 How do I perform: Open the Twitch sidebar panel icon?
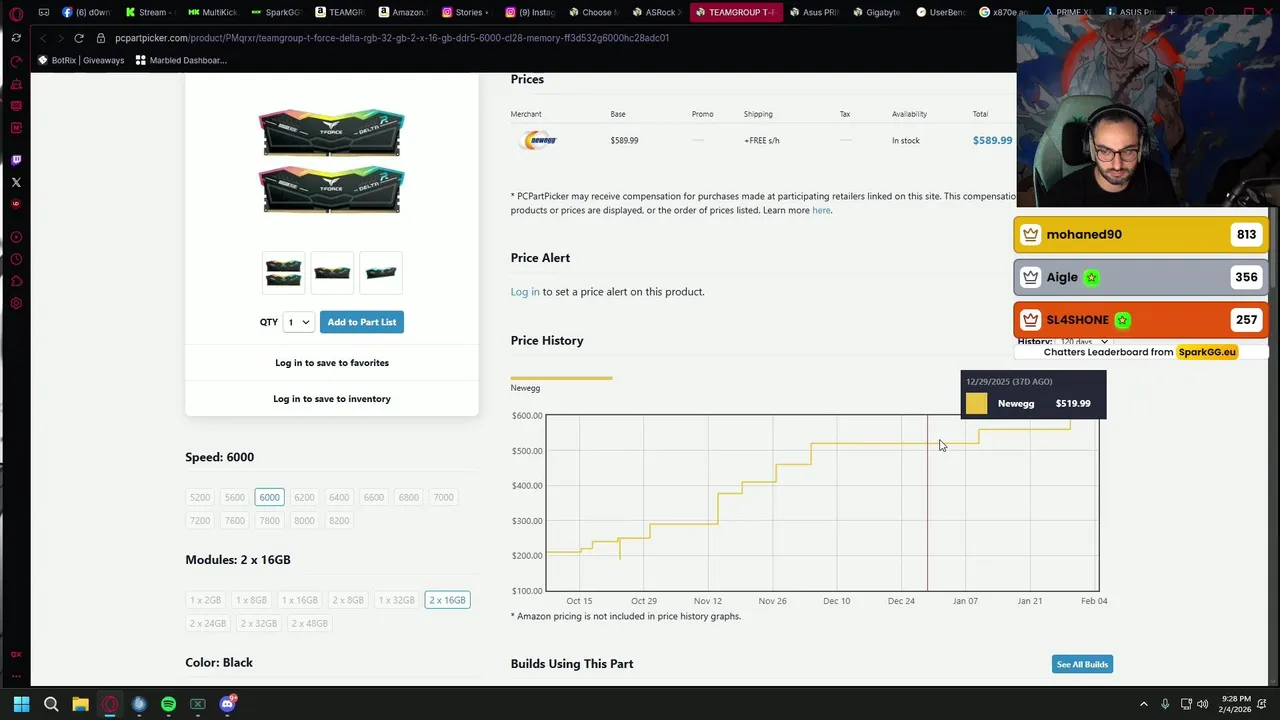point(16,160)
